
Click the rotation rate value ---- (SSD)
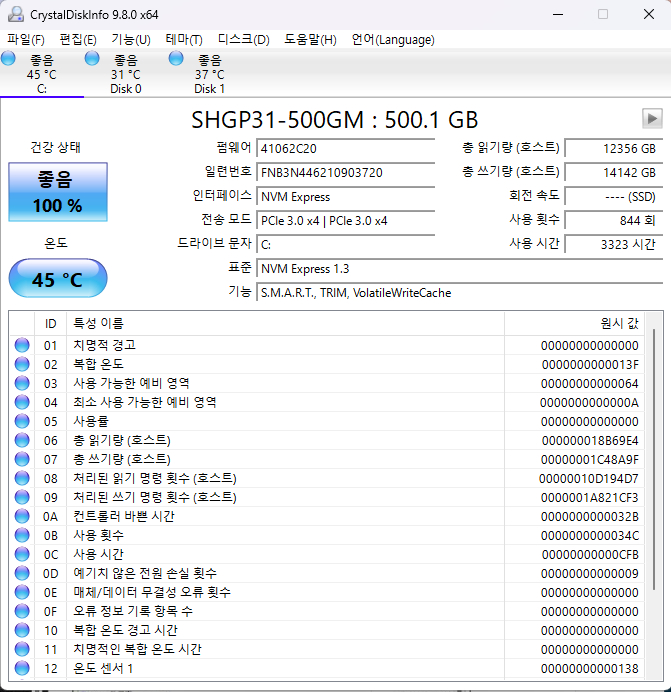click(x=614, y=196)
